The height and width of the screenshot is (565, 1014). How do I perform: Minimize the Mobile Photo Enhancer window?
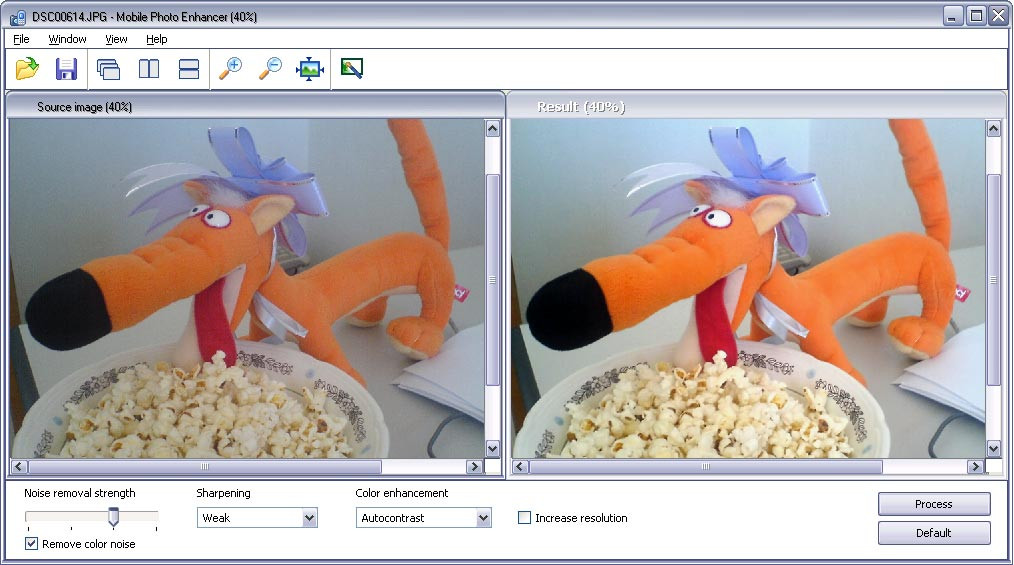tap(952, 16)
